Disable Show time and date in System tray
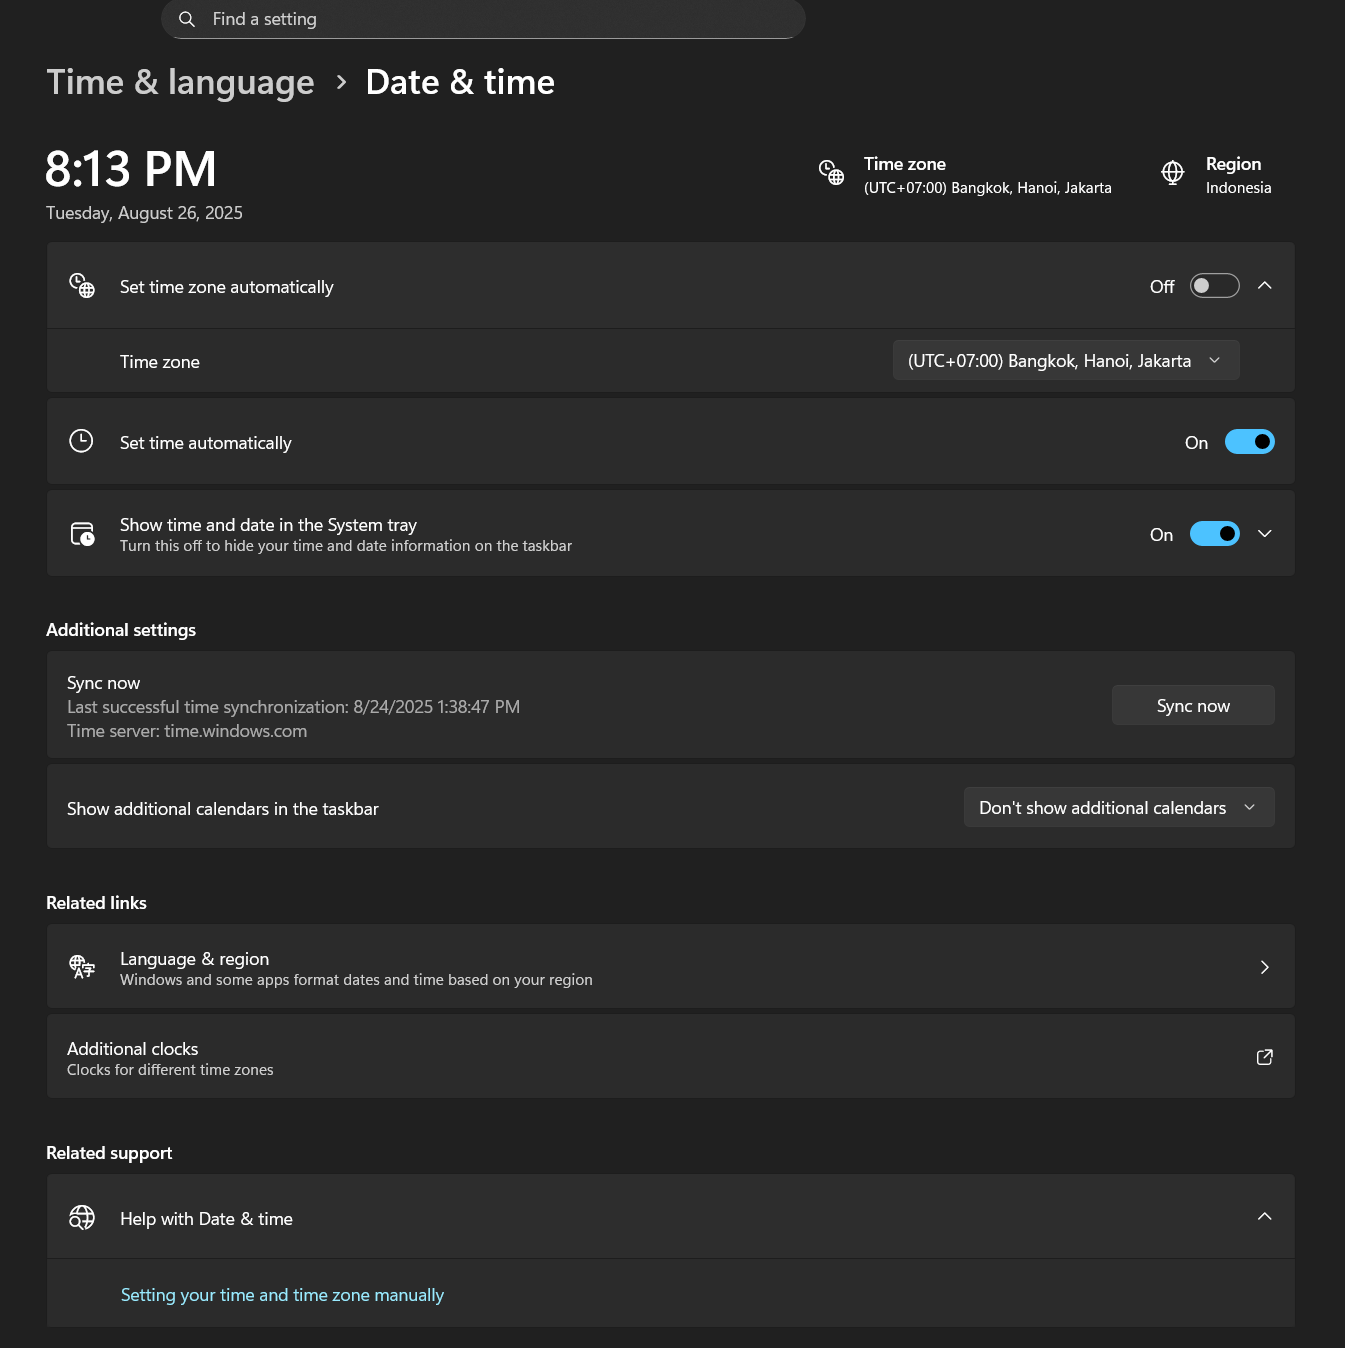This screenshot has height=1348, width=1345. 1214,534
